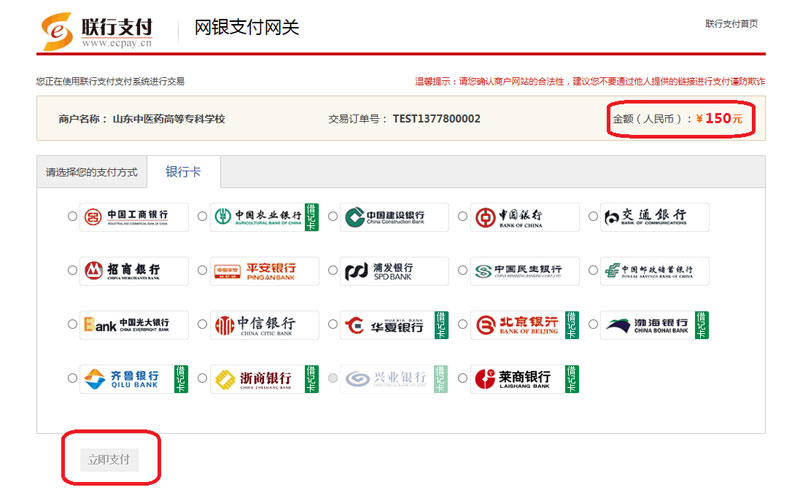Click the China Zheshang Bank logo
The image size is (800, 498).
[x=264, y=379]
